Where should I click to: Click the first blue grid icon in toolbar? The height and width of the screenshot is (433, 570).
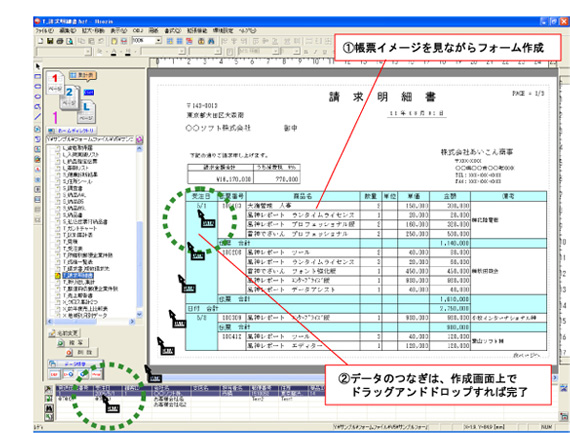(170, 41)
